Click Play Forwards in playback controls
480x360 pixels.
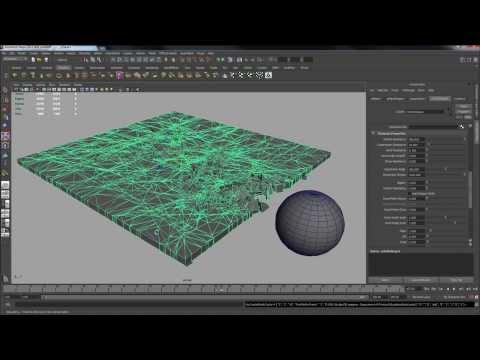pyautogui.click(x=454, y=289)
